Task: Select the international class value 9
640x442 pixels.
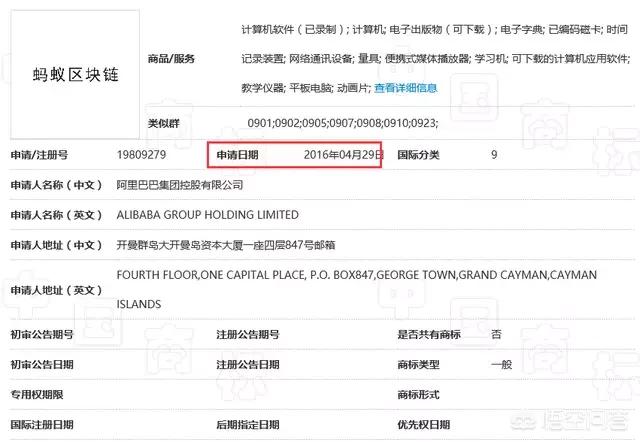Action: pyautogui.click(x=494, y=155)
